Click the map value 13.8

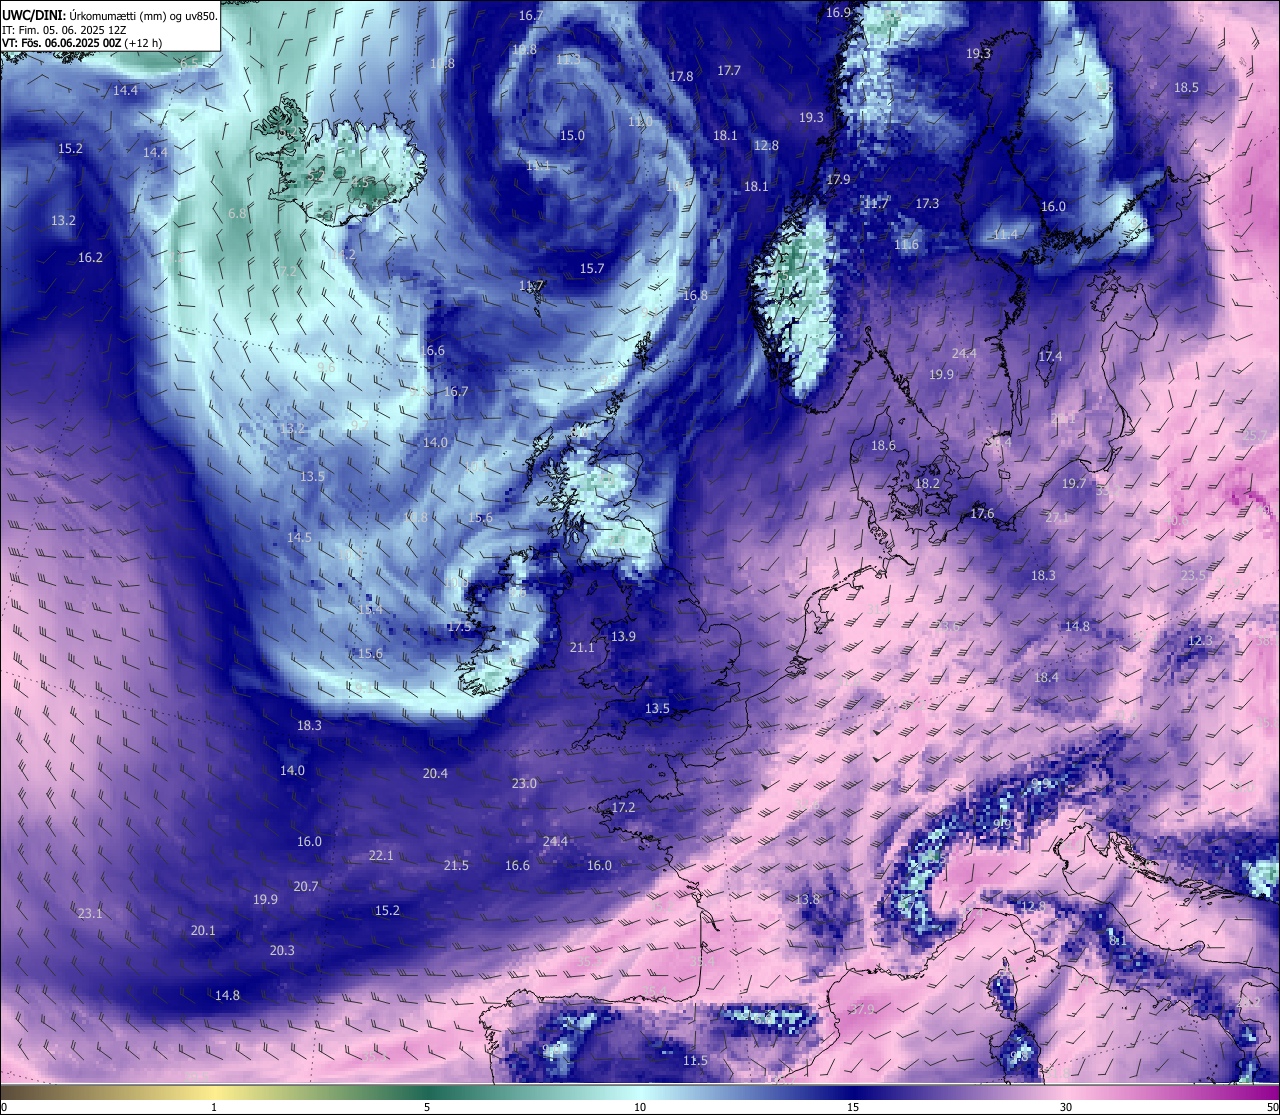point(807,900)
